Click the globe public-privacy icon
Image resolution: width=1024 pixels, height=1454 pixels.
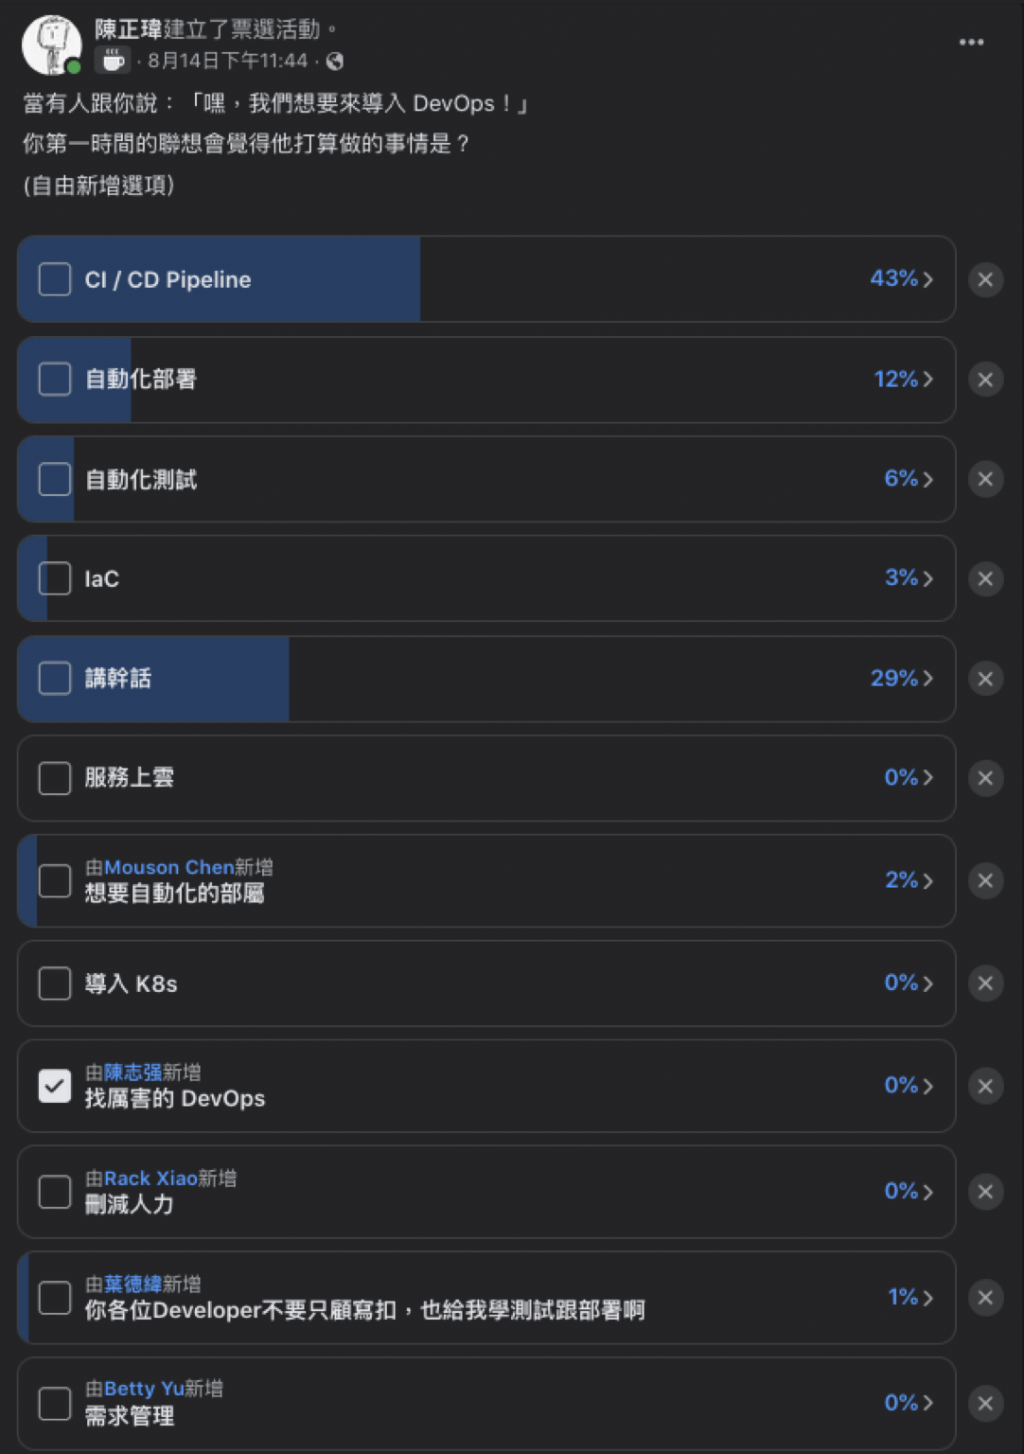pos(335,61)
